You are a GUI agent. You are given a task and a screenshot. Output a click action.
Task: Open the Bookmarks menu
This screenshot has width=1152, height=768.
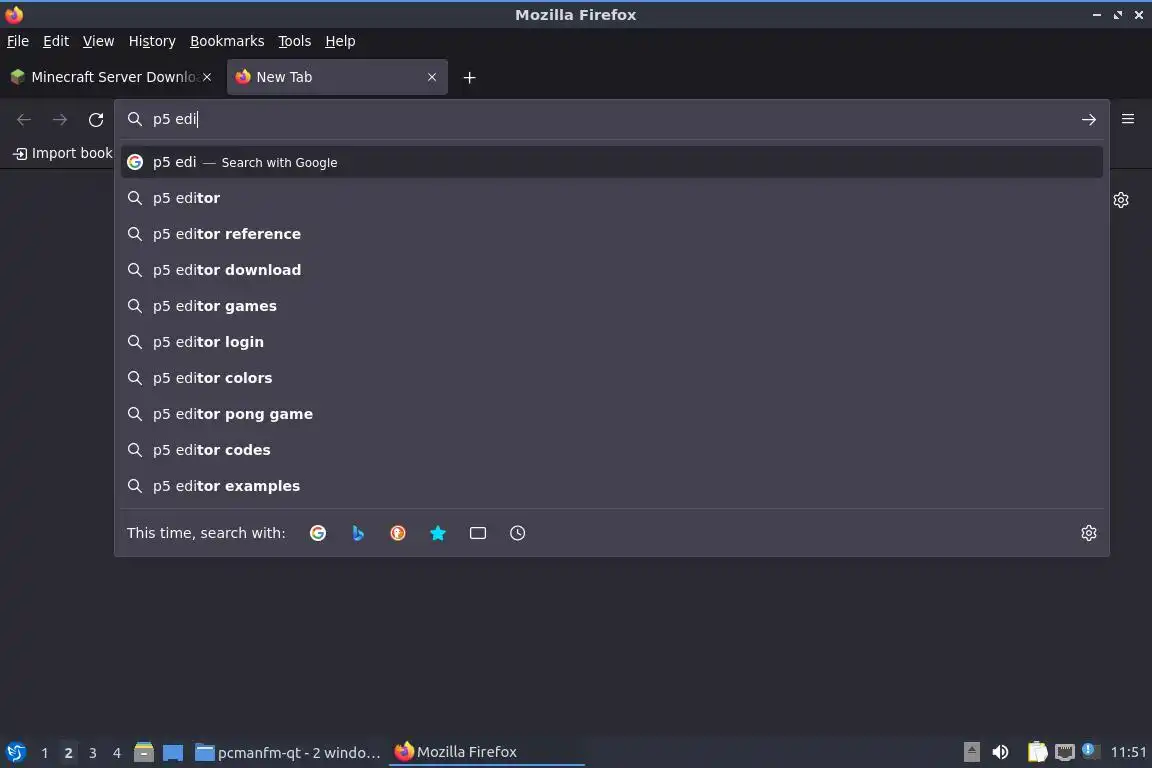[227, 41]
